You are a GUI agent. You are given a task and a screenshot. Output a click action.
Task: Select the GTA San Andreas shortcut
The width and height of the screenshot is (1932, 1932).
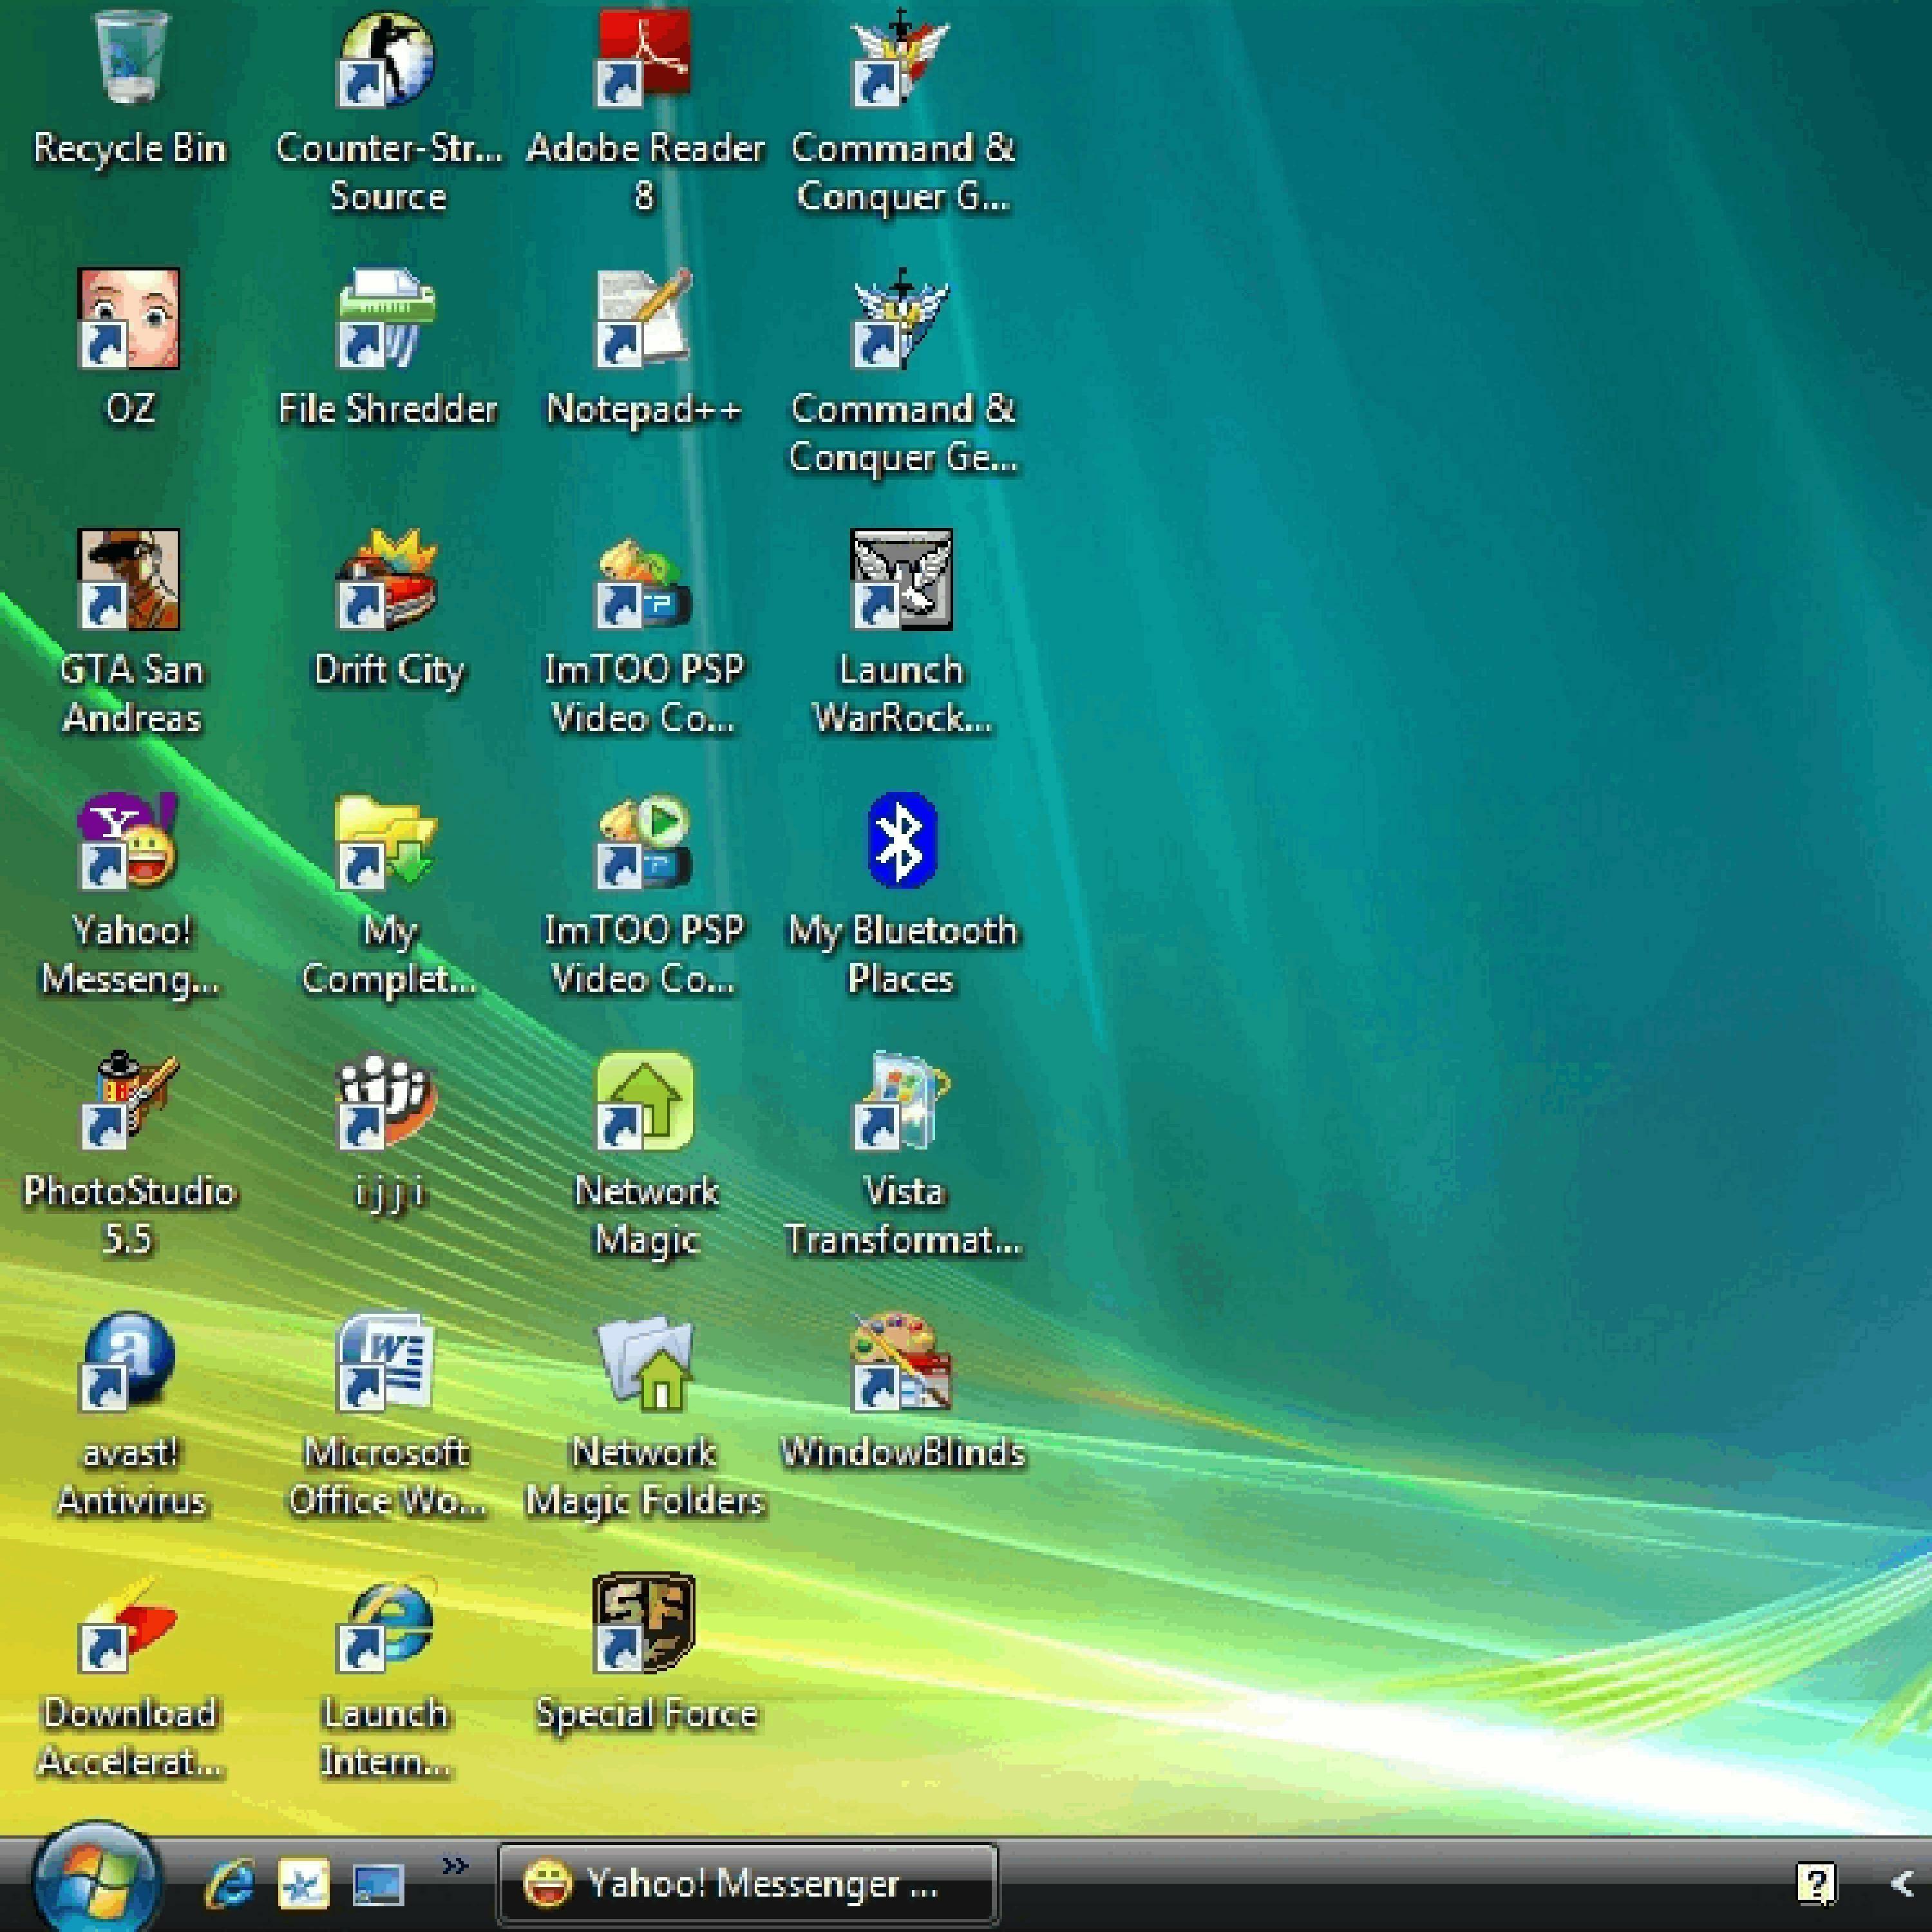130,580
